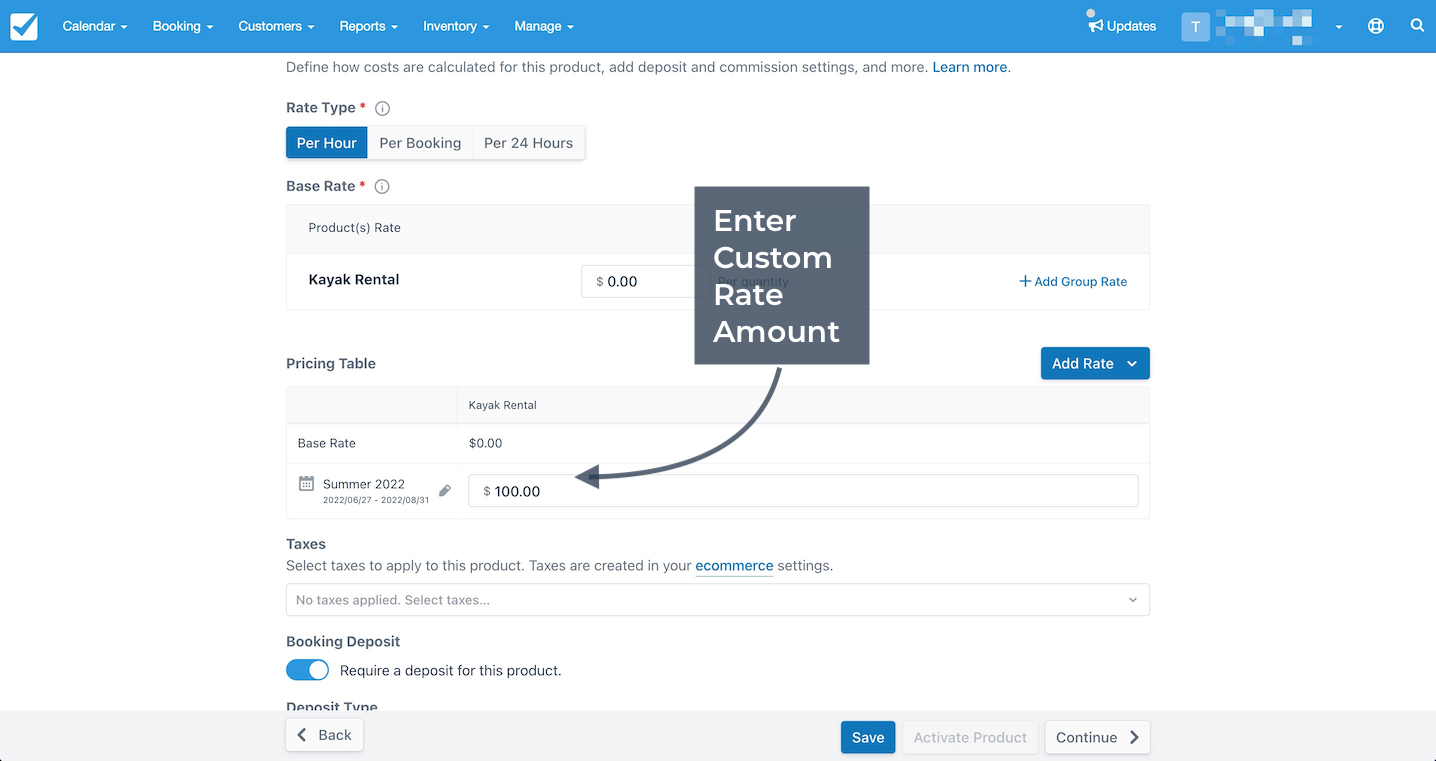Click the Base Rate row label
1436x761 pixels.
tap(327, 443)
